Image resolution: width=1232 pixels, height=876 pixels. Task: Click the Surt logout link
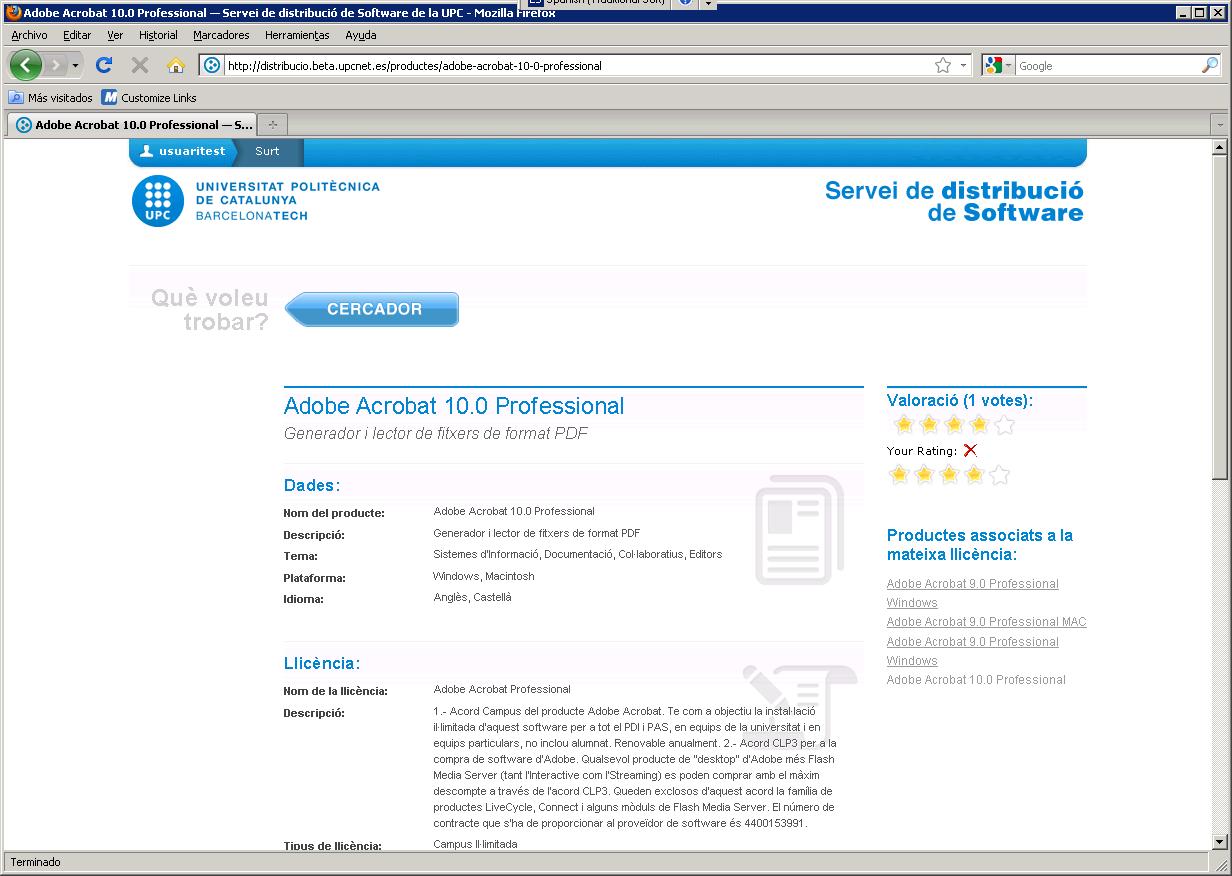pos(267,152)
